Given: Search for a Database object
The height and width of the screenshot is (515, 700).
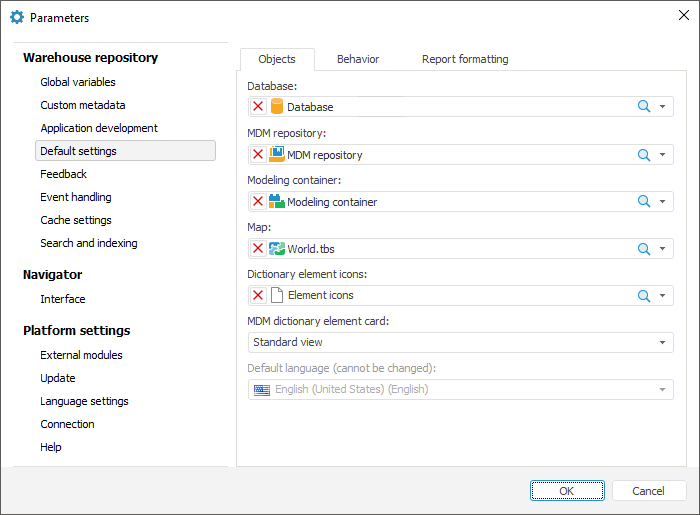Looking at the screenshot, I should (644, 107).
